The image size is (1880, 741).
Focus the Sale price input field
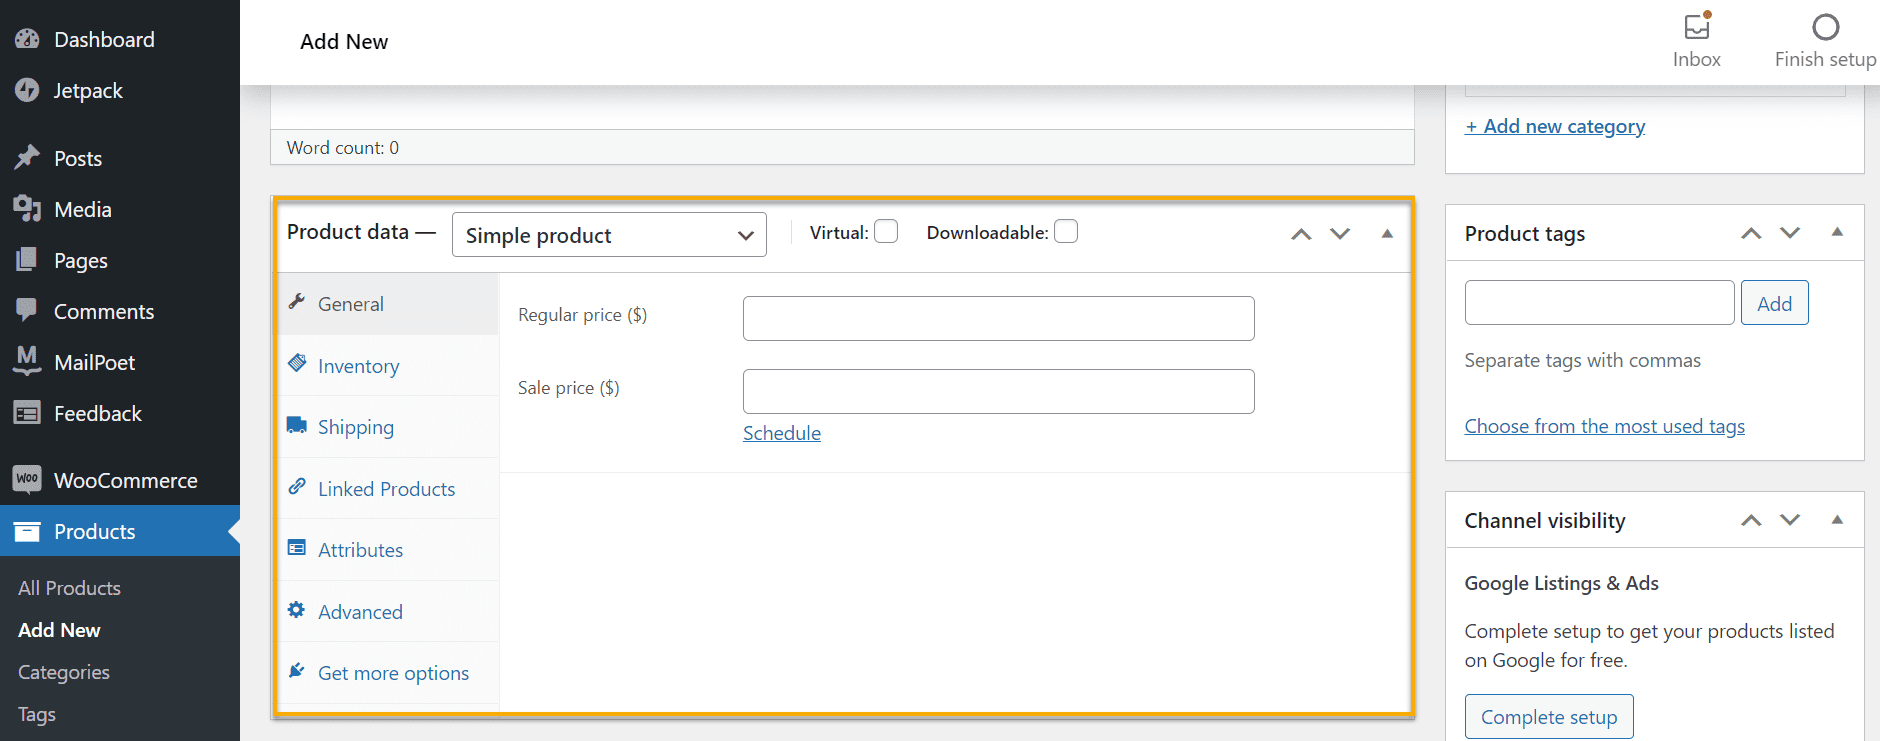point(999,391)
